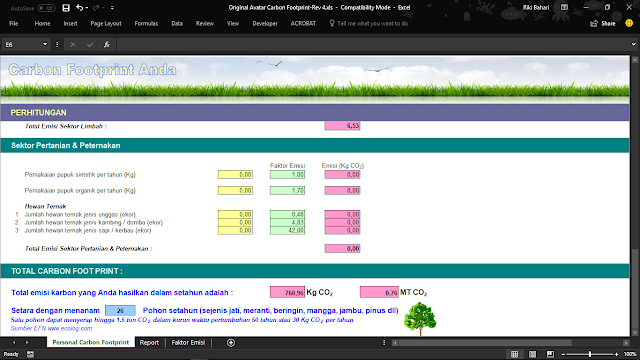This screenshot has width=640, height=360.
Task: Switch to the Insert ribbon tab
Action: click(70, 24)
